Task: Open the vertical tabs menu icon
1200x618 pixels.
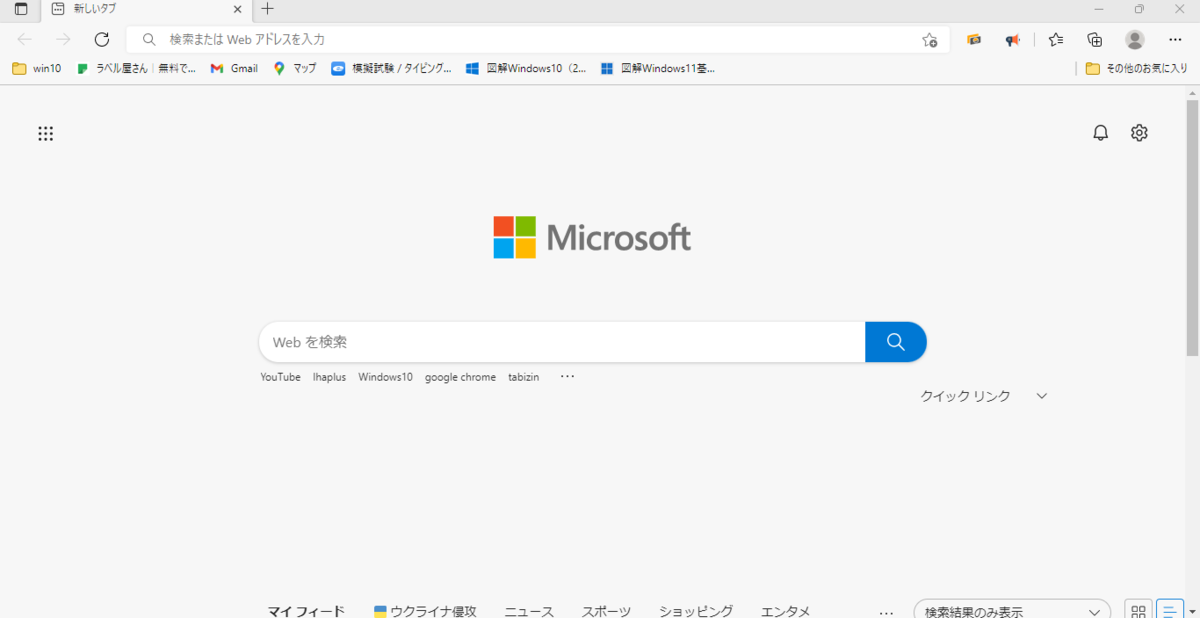Action: click(21, 9)
